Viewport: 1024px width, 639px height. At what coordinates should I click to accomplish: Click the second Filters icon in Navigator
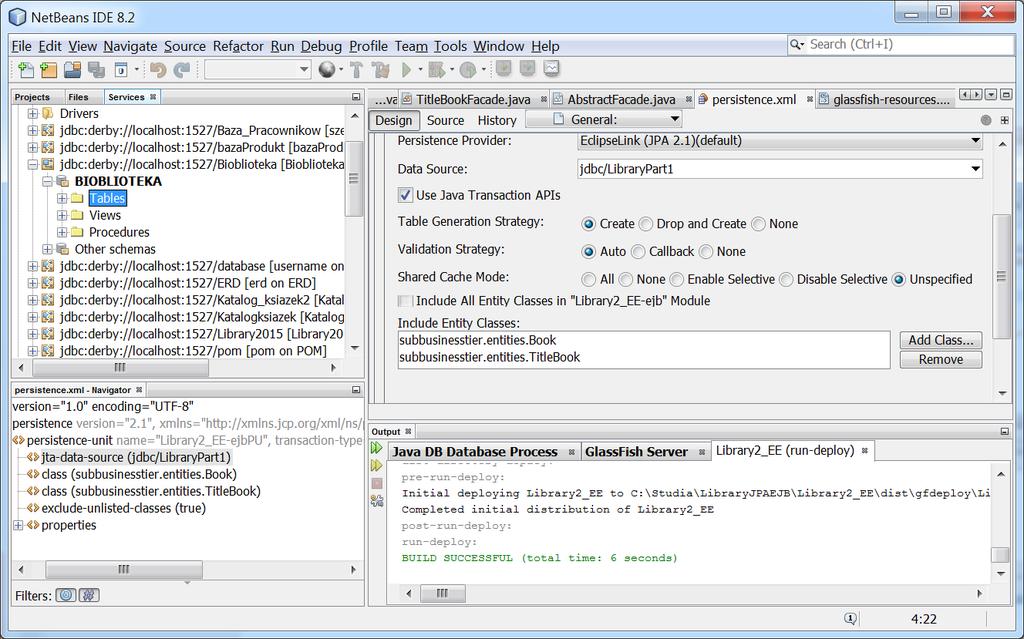[x=89, y=595]
